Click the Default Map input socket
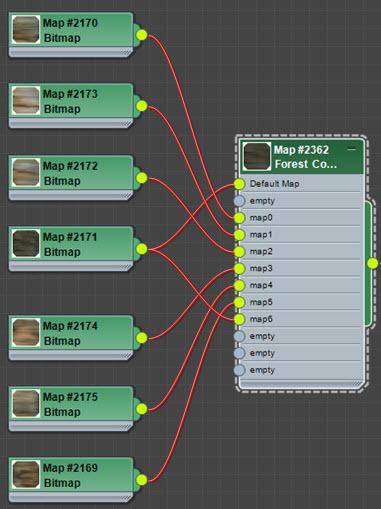 point(239,184)
